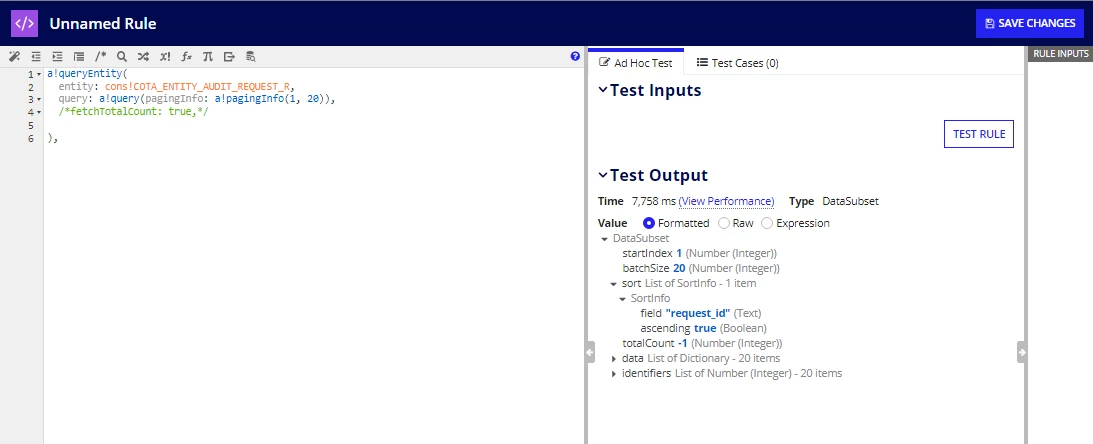
Task: Click the export arrow-box toolbar icon
Action: coord(229,56)
